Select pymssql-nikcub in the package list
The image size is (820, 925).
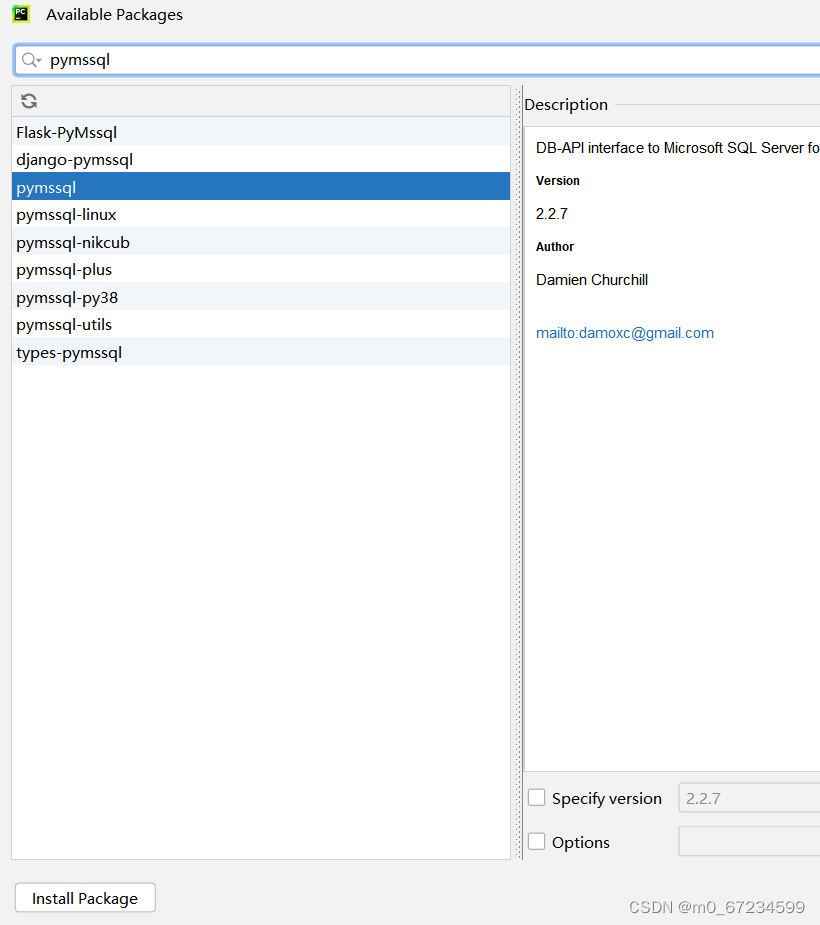pos(261,242)
